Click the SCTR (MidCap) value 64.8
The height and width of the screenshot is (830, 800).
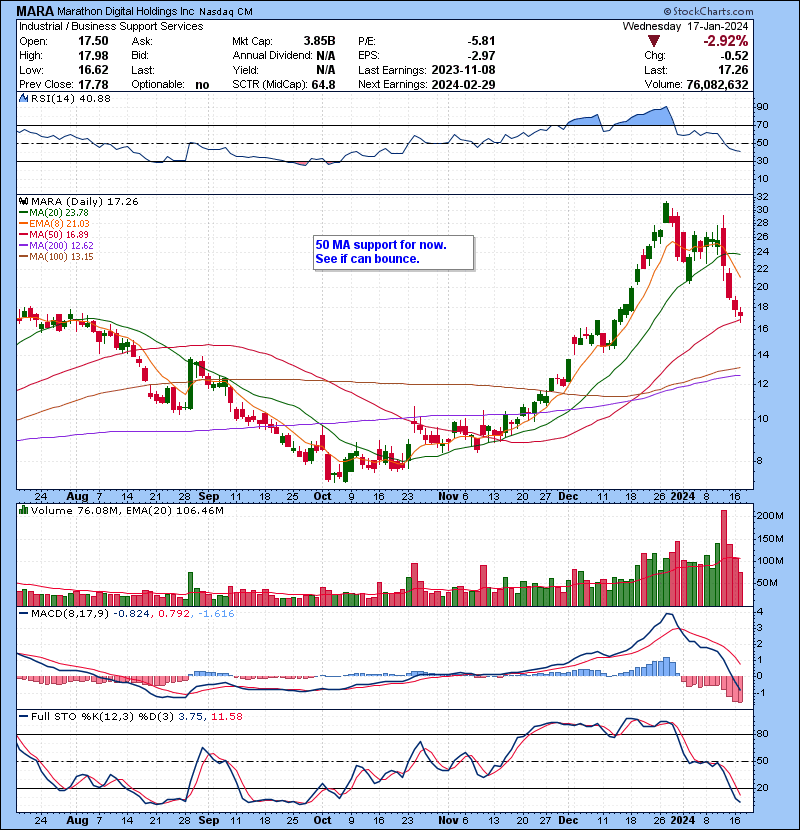point(323,84)
